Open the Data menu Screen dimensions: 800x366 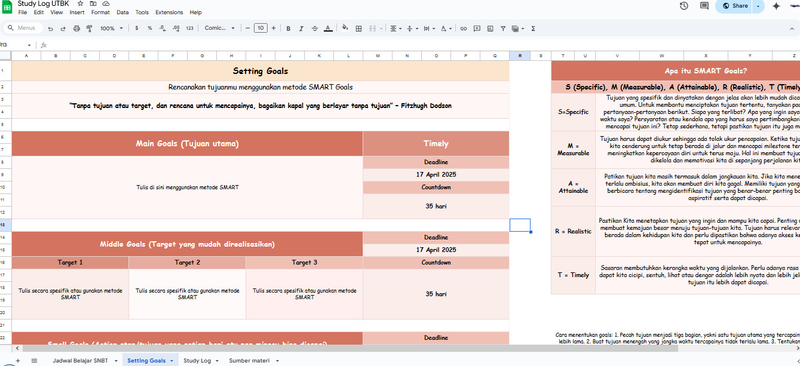point(122,12)
